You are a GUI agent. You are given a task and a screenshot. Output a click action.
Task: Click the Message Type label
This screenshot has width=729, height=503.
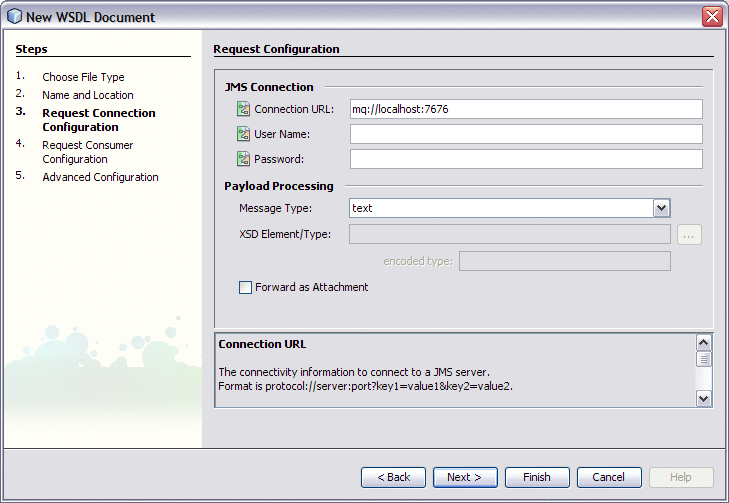coord(276,208)
